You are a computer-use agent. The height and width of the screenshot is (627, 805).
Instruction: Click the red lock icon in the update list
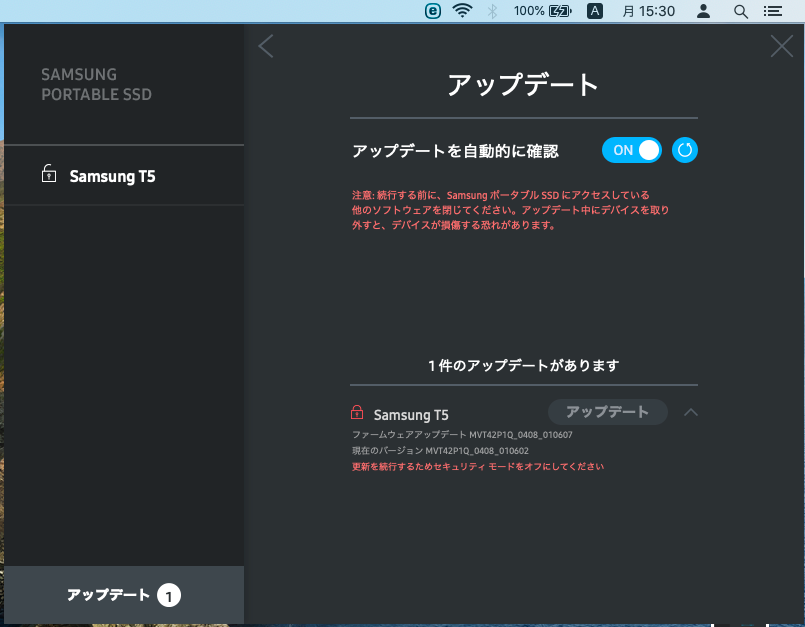click(357, 413)
